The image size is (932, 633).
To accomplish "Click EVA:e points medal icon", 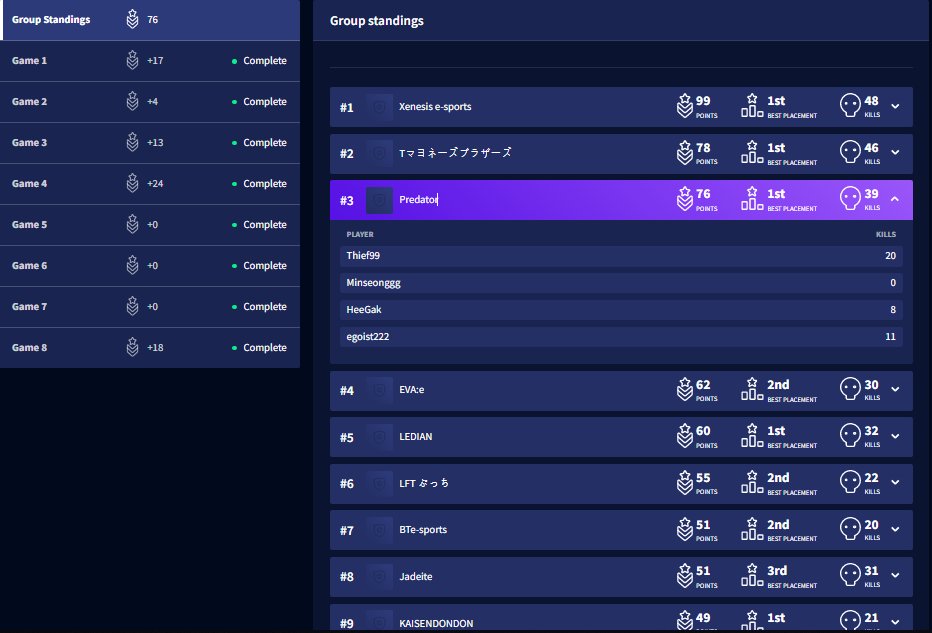I will pyautogui.click(x=685, y=389).
